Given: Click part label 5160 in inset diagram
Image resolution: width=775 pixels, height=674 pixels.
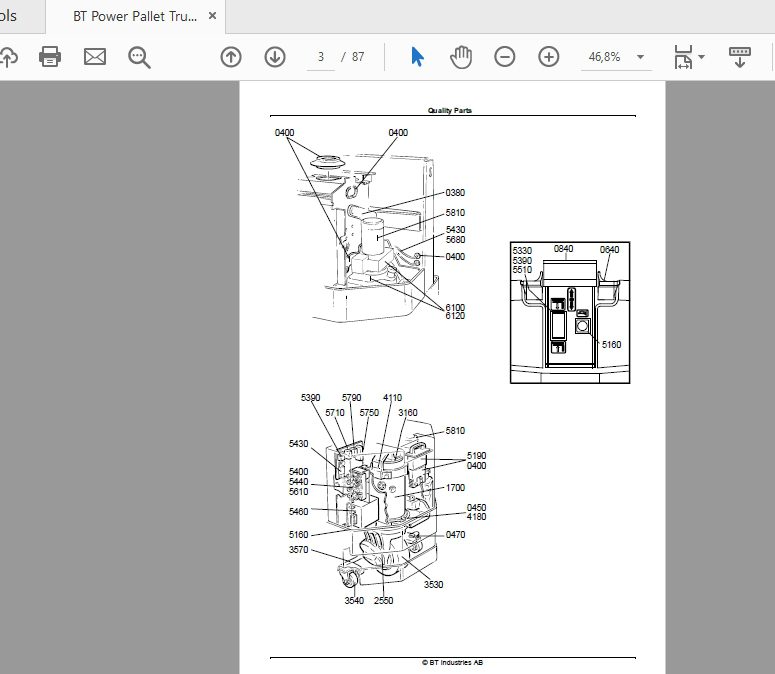Looking at the screenshot, I should click(x=611, y=344).
